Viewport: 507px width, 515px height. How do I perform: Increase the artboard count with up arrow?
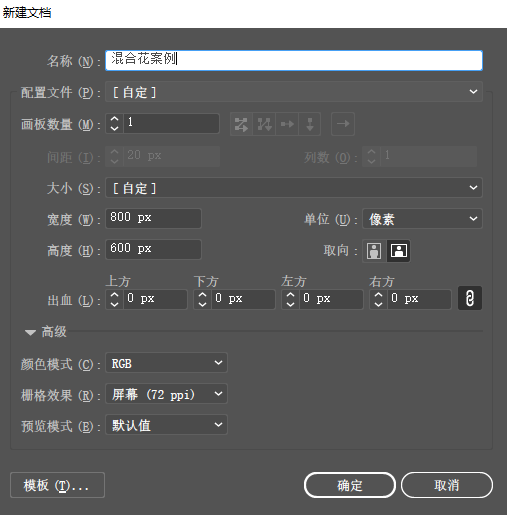click(x=114, y=119)
